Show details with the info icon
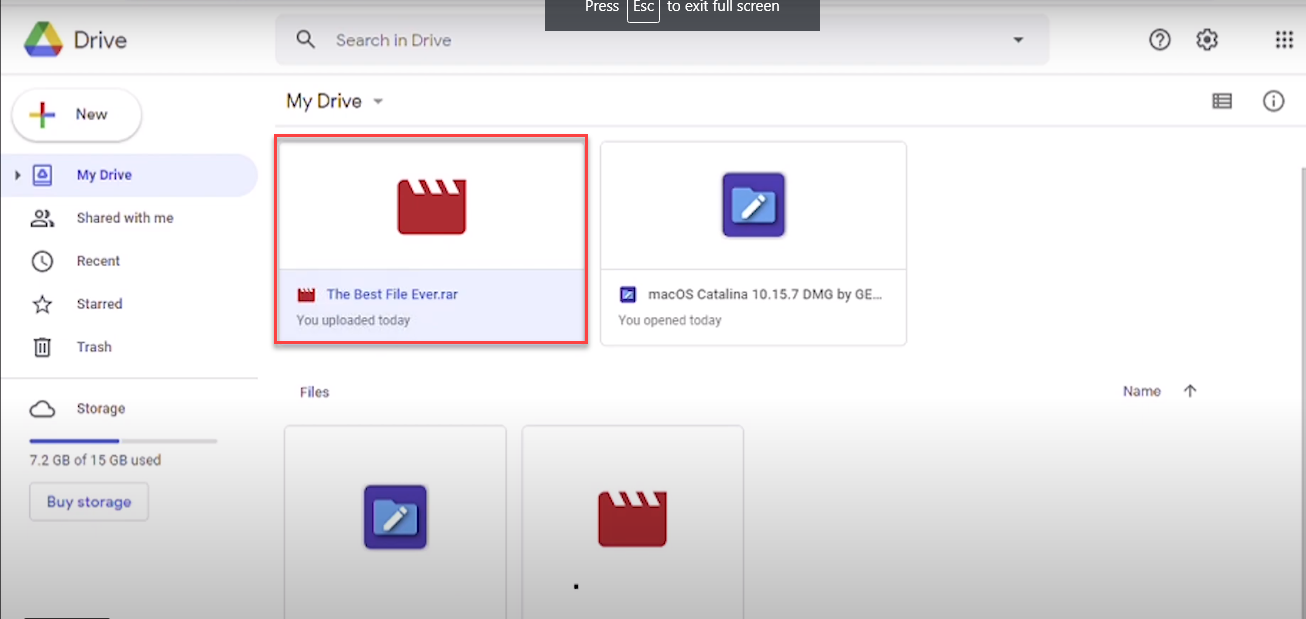Viewport: 1306px width, 619px height. pyautogui.click(x=1273, y=101)
